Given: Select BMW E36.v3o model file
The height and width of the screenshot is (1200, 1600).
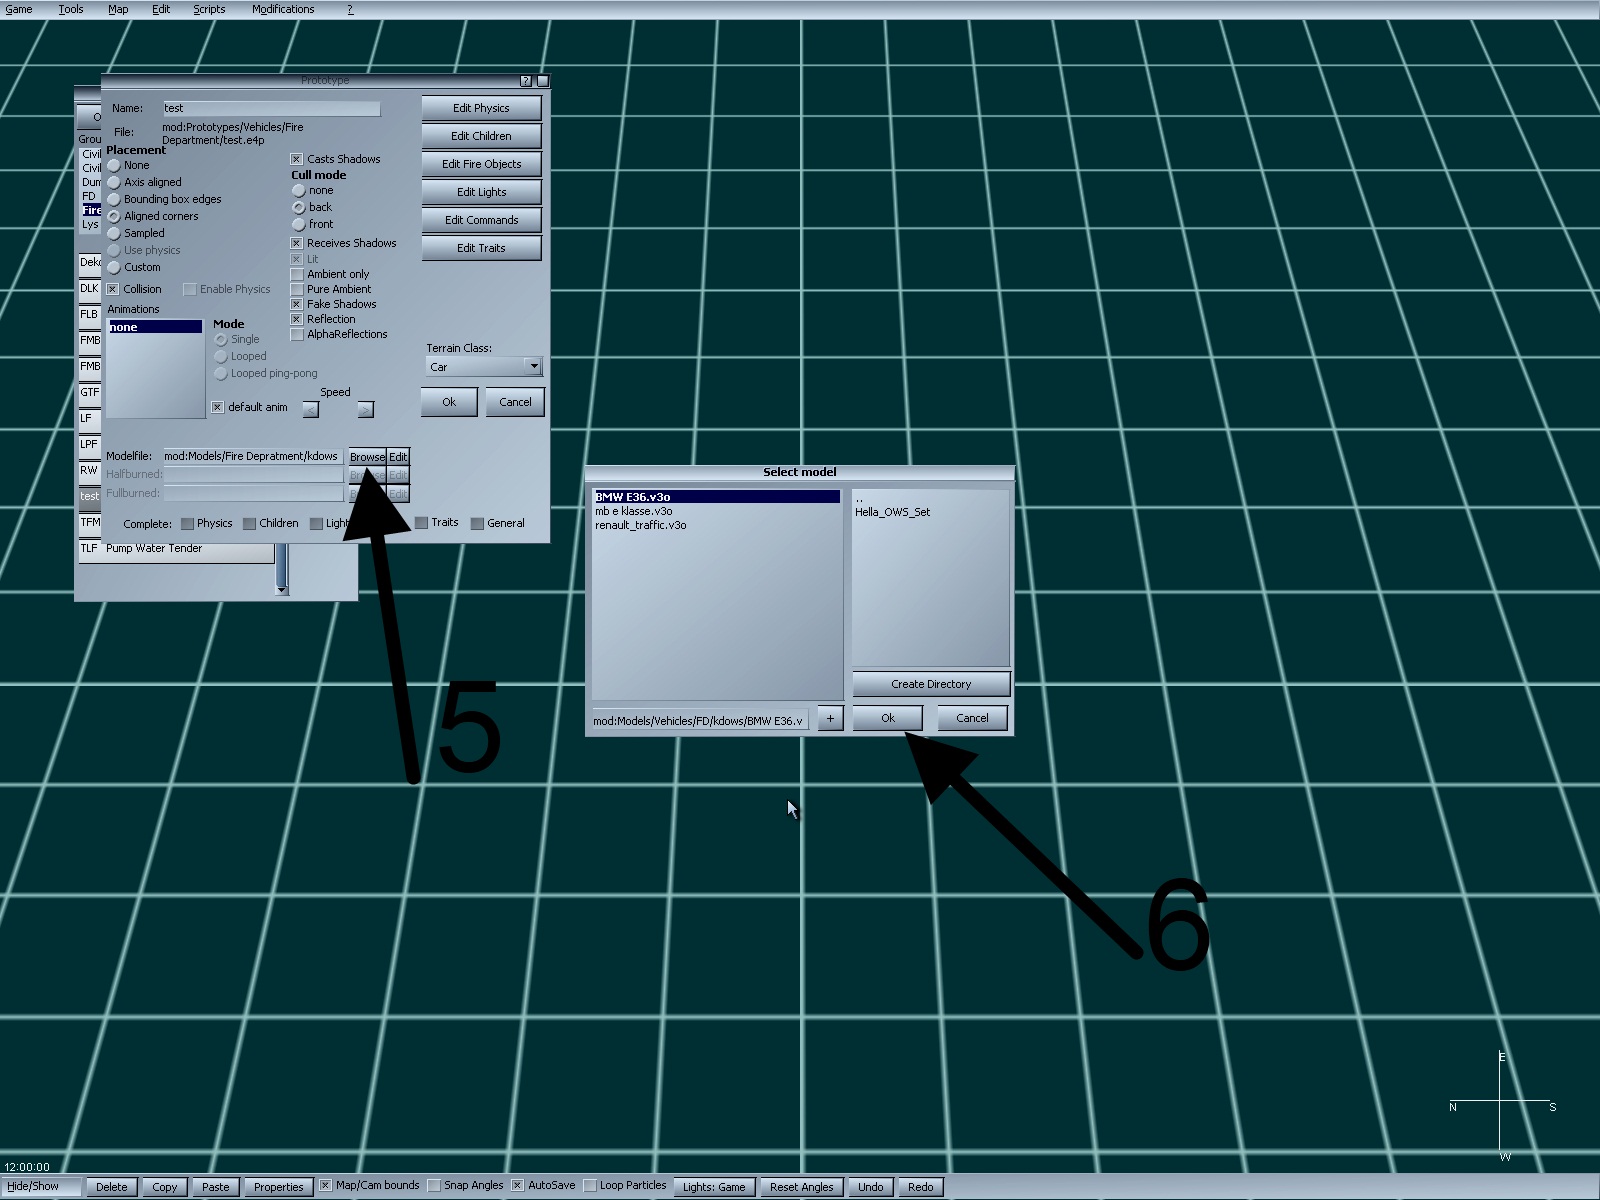Looking at the screenshot, I should 716,497.
